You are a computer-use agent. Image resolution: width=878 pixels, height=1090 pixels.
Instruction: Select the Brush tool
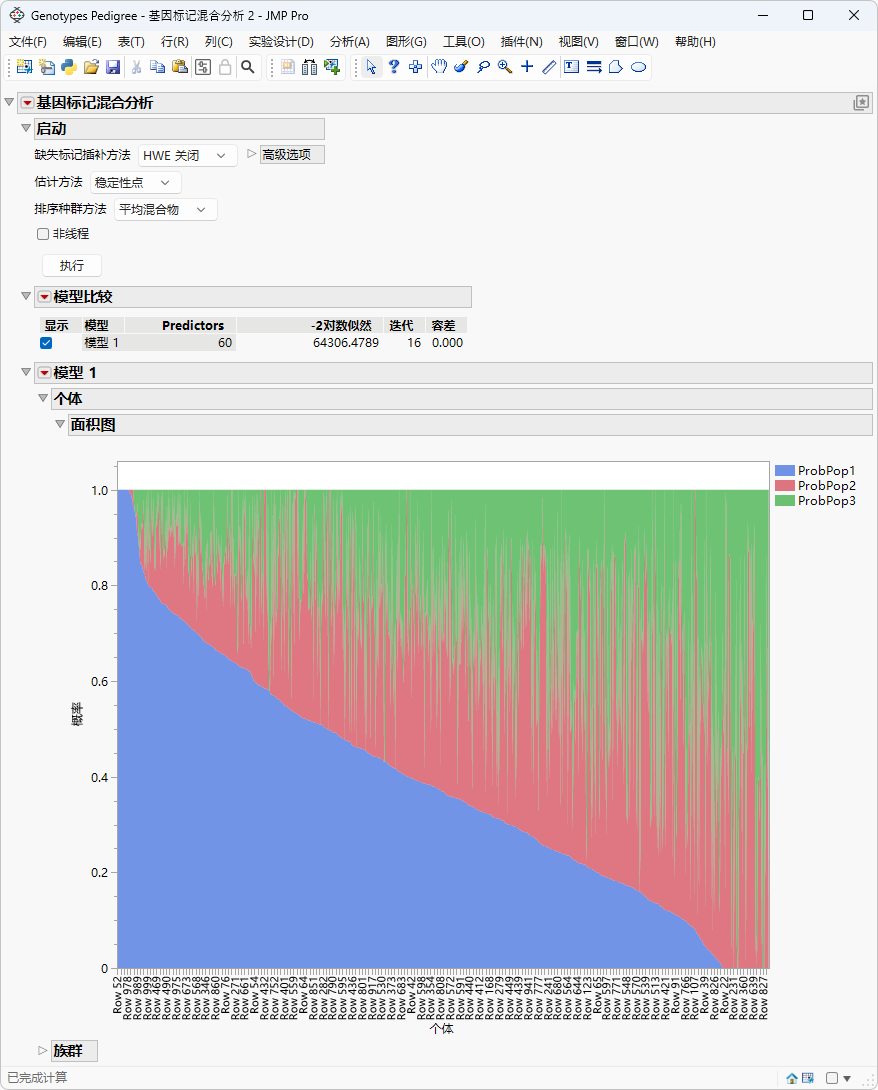[x=460, y=67]
